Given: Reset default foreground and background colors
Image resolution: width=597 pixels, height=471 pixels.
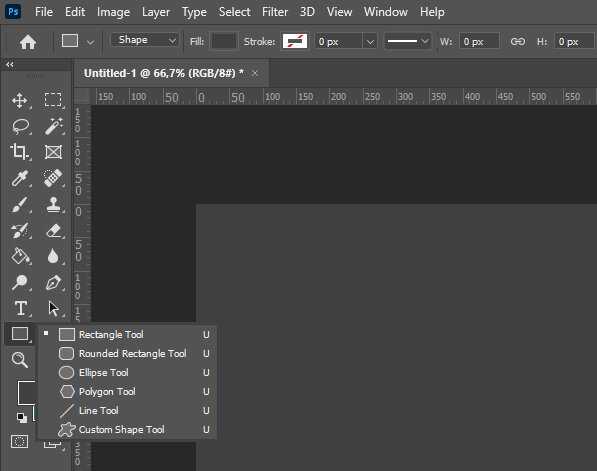Looking at the screenshot, I should (x=22, y=417).
